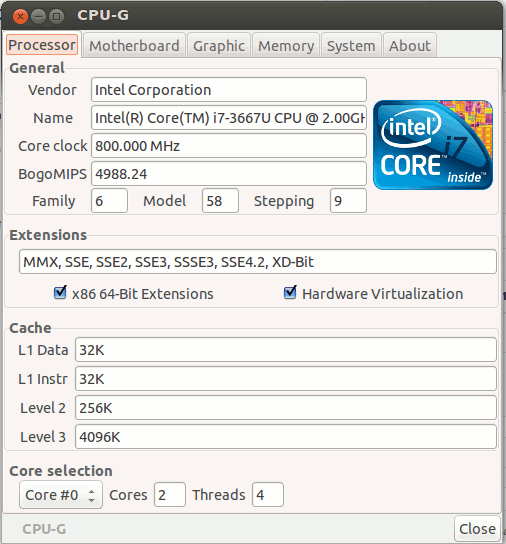The height and width of the screenshot is (544, 506).
Task: Click the Level 3 4096K field
Action: 286,437
